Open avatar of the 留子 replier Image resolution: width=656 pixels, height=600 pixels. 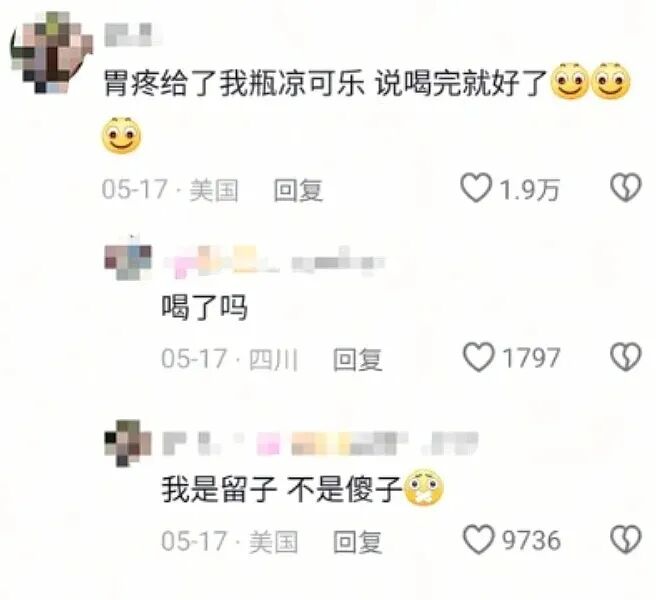128,443
